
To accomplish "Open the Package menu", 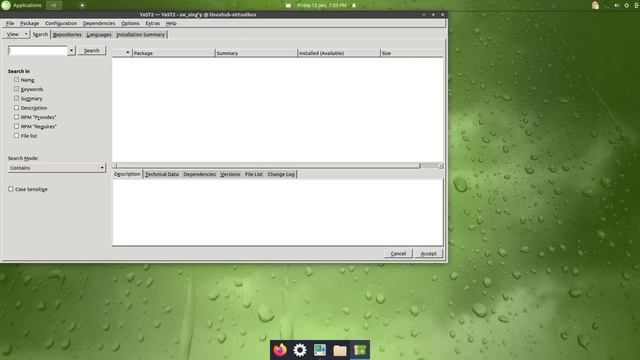I will coord(29,23).
